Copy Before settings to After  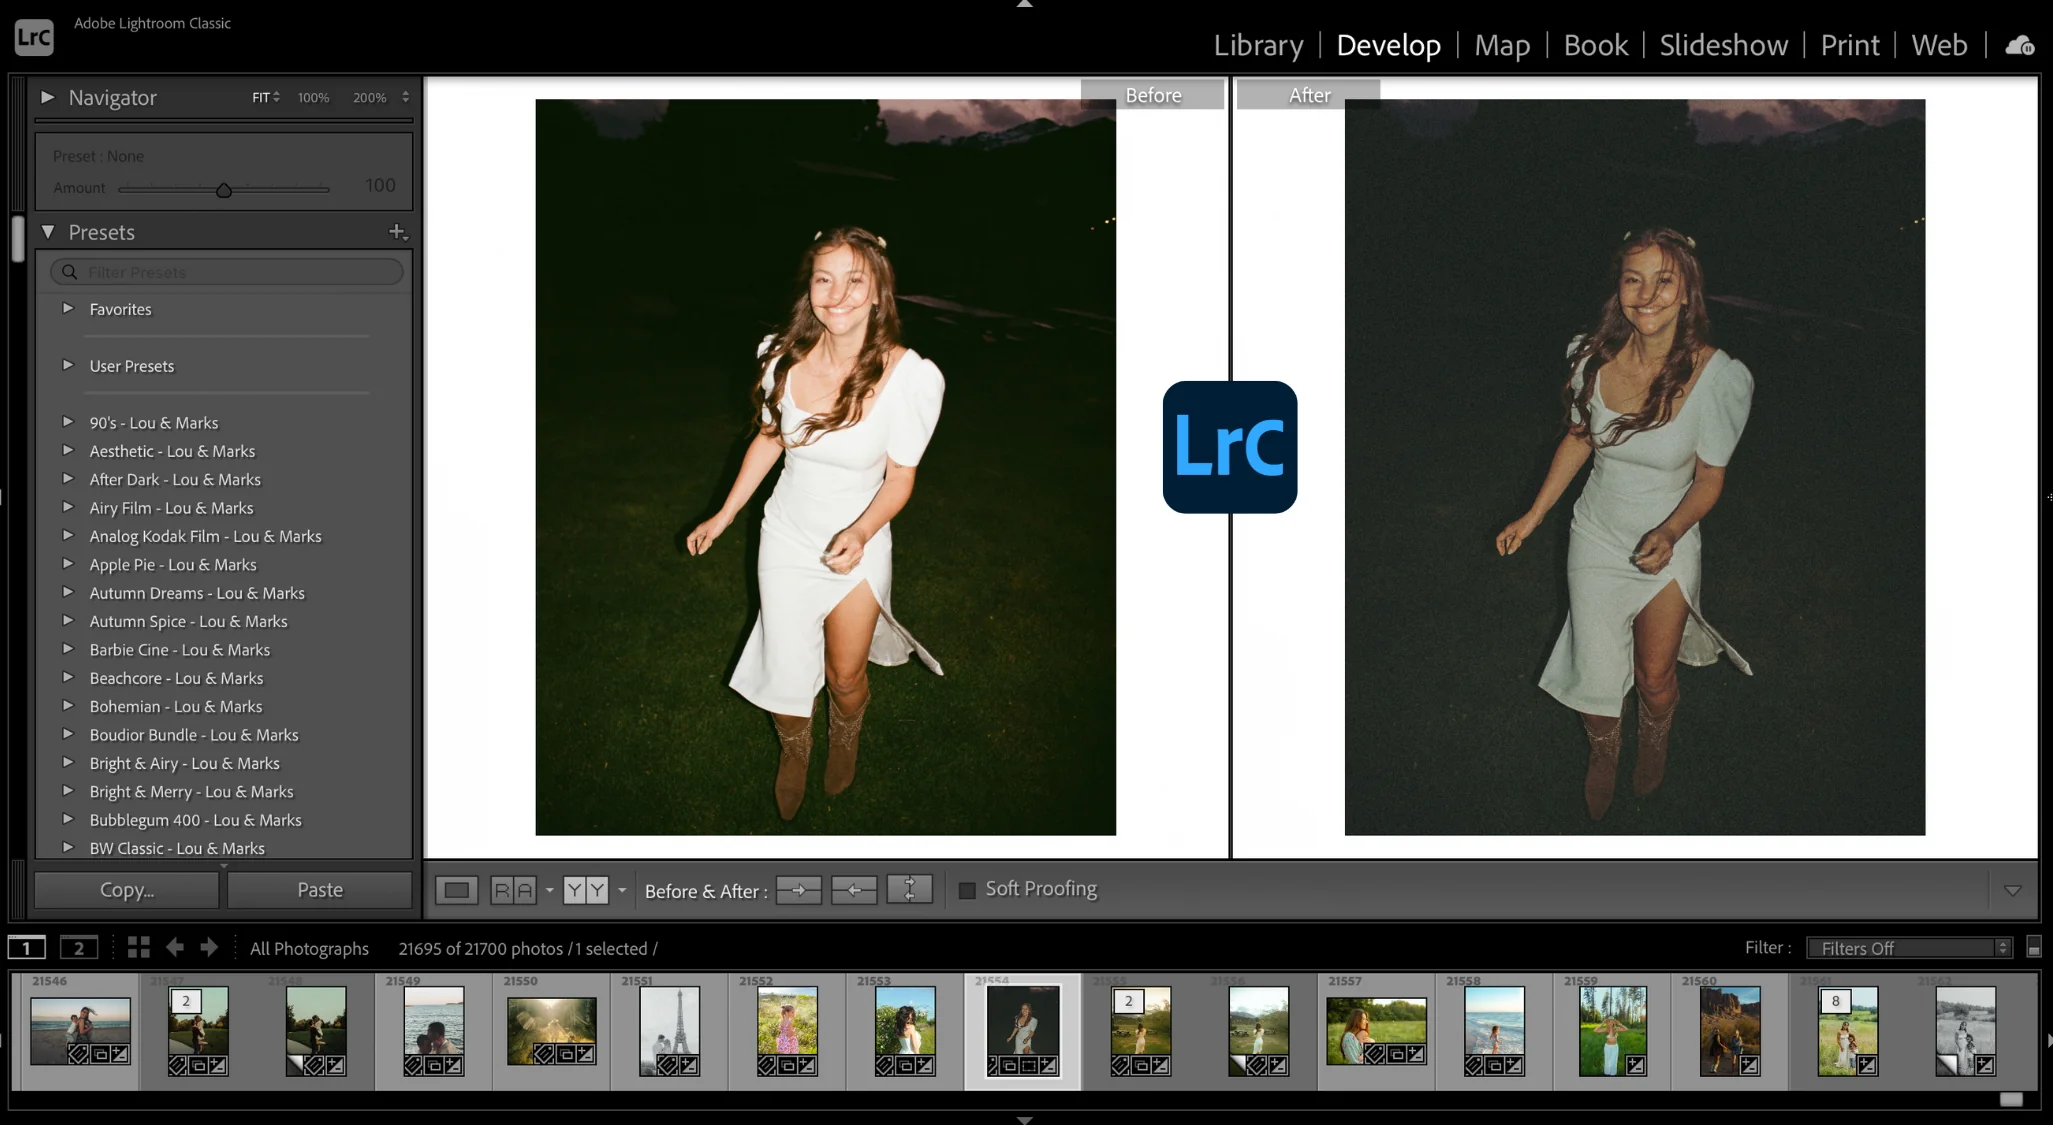(x=798, y=890)
